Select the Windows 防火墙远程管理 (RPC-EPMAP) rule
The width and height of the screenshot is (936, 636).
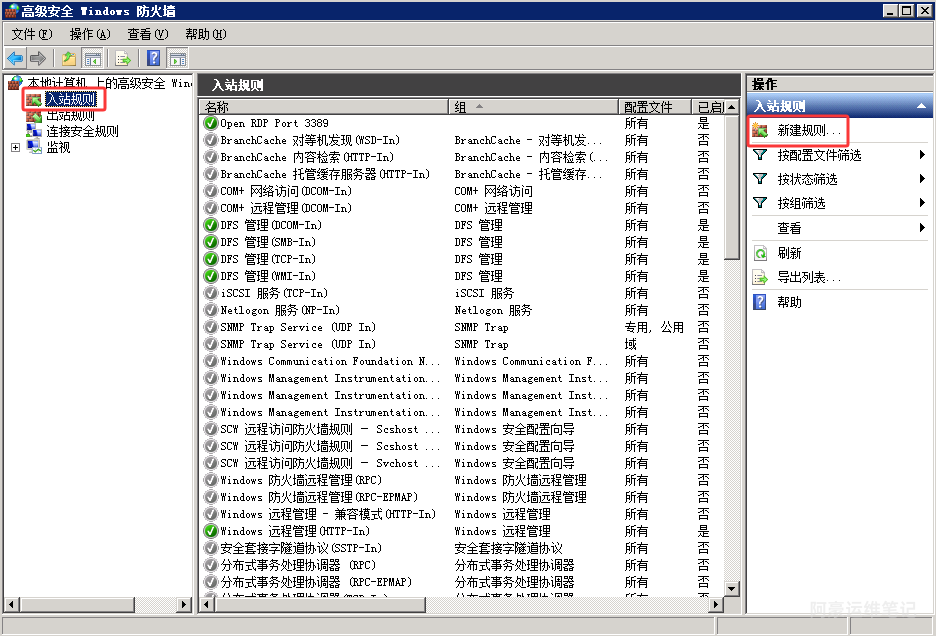(319, 497)
